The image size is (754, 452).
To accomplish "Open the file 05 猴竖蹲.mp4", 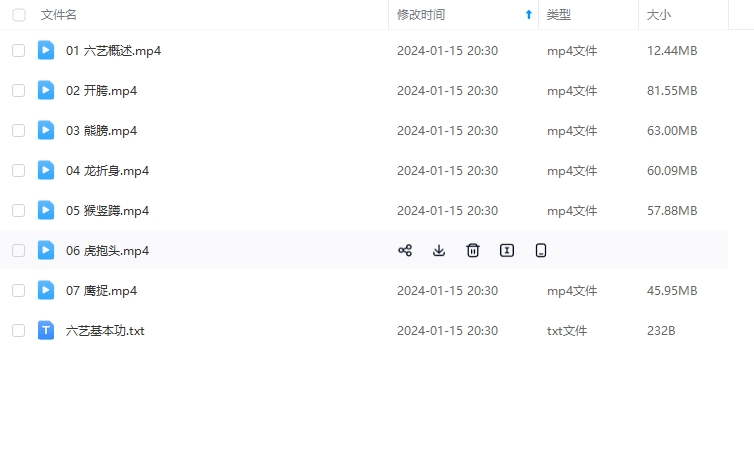I will (108, 211).
